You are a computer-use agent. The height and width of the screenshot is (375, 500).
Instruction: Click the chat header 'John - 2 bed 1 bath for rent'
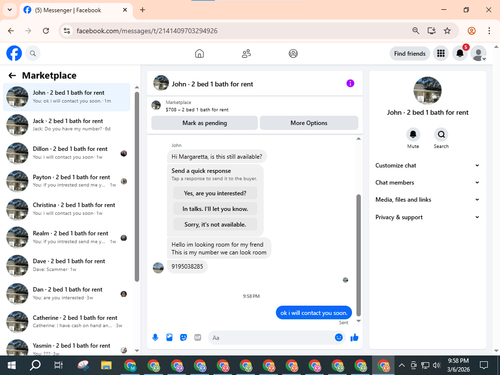pyautogui.click(x=212, y=84)
